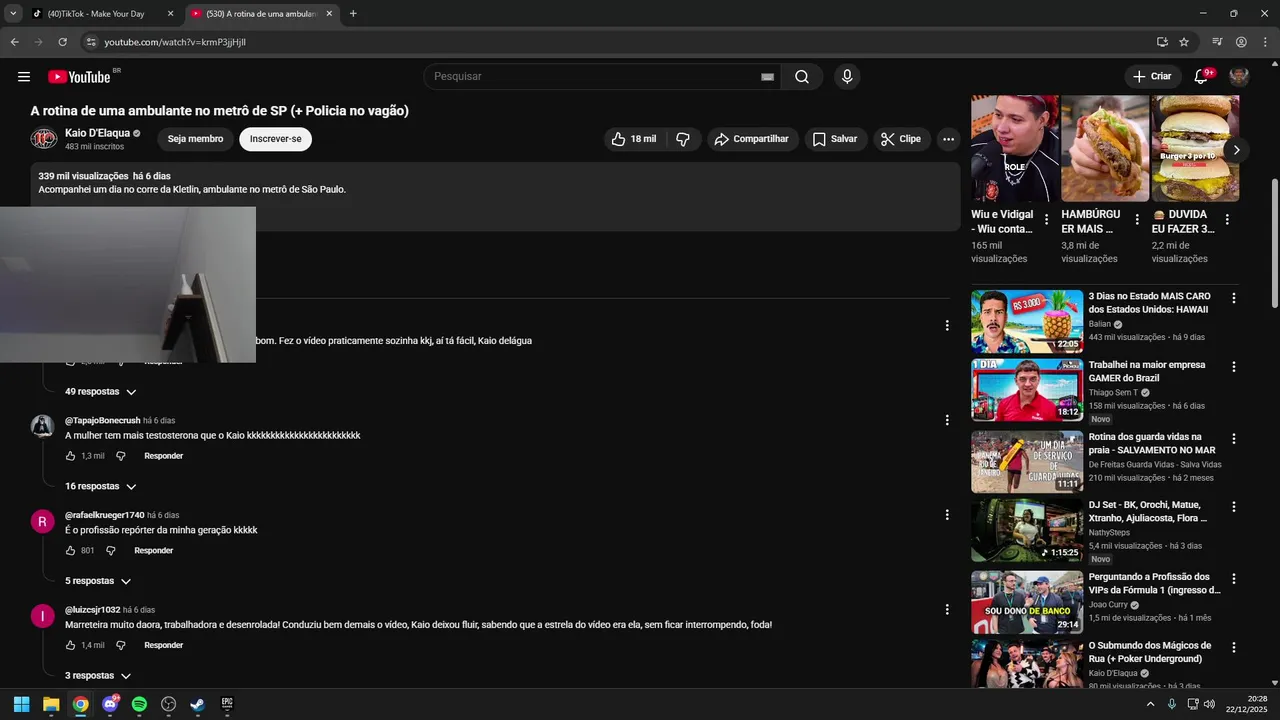Open guarda vidas video thumbnail 11:11

tap(1027, 462)
